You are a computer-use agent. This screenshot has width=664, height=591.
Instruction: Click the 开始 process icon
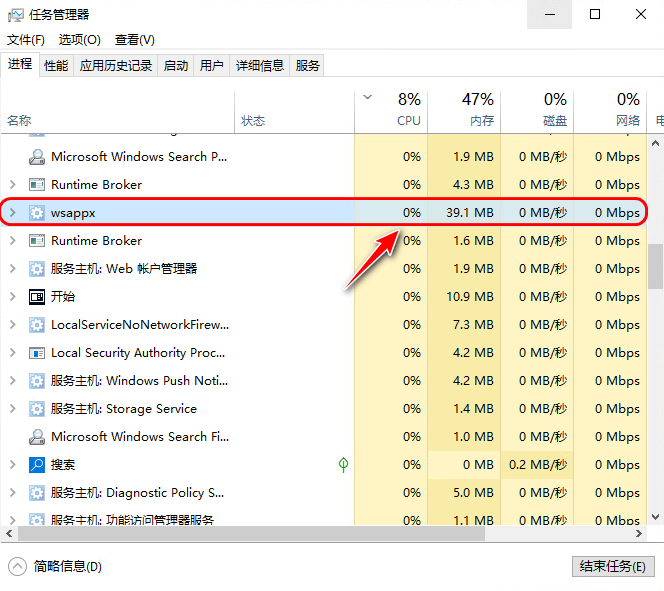pyautogui.click(x=37, y=297)
